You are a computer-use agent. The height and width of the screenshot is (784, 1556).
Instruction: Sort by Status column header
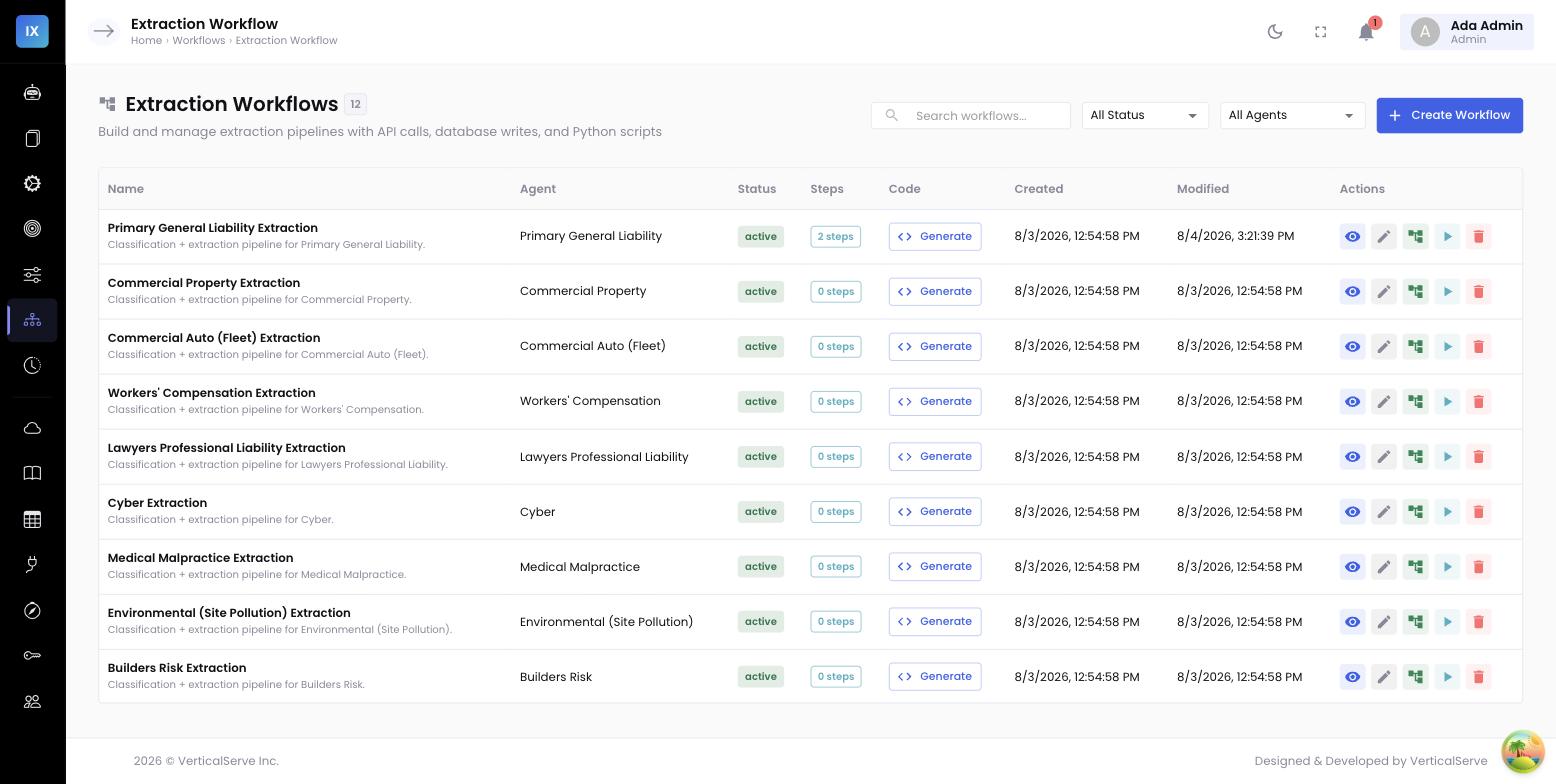coord(757,189)
